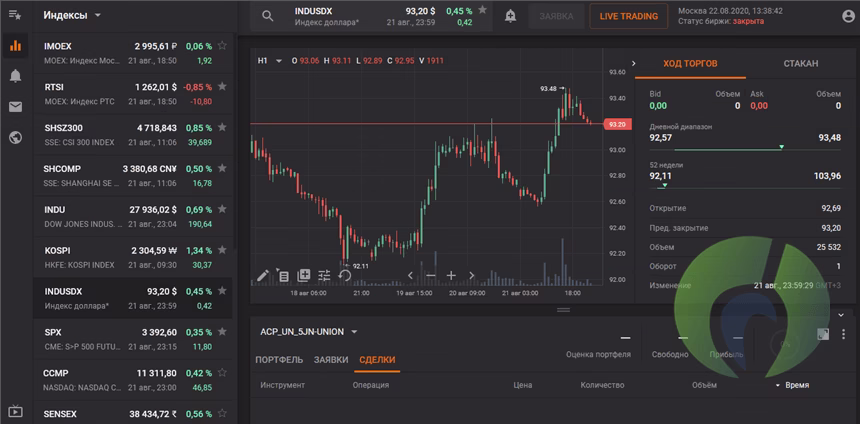The height and width of the screenshot is (424, 860).
Task: Open the Индексы list dropdown
Action: [x=72, y=15]
